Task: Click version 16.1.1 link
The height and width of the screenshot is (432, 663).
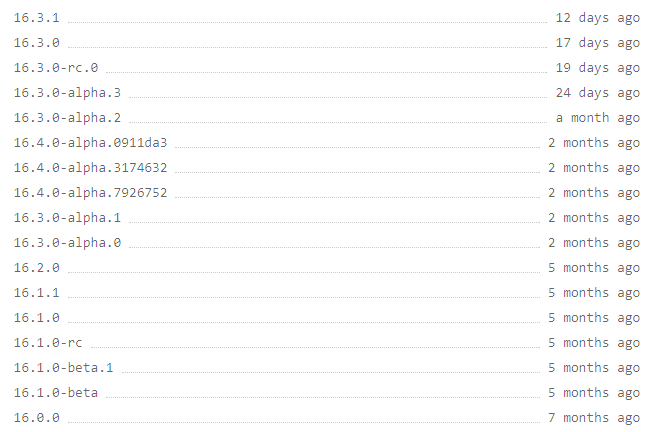Action: tap(37, 292)
